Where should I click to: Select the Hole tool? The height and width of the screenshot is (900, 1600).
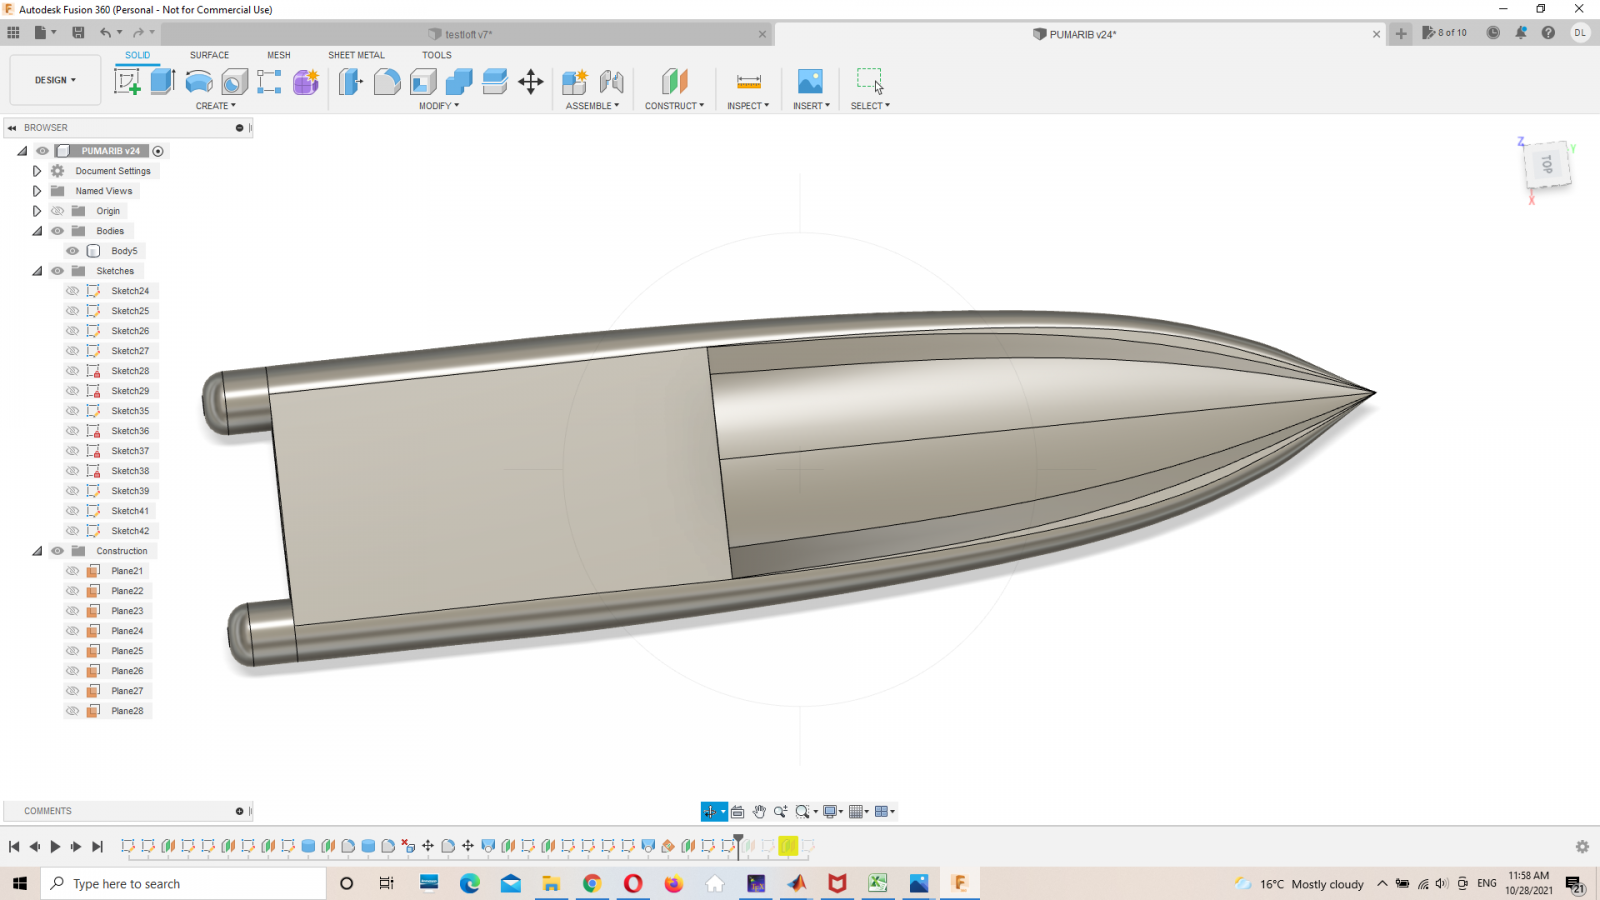point(235,82)
